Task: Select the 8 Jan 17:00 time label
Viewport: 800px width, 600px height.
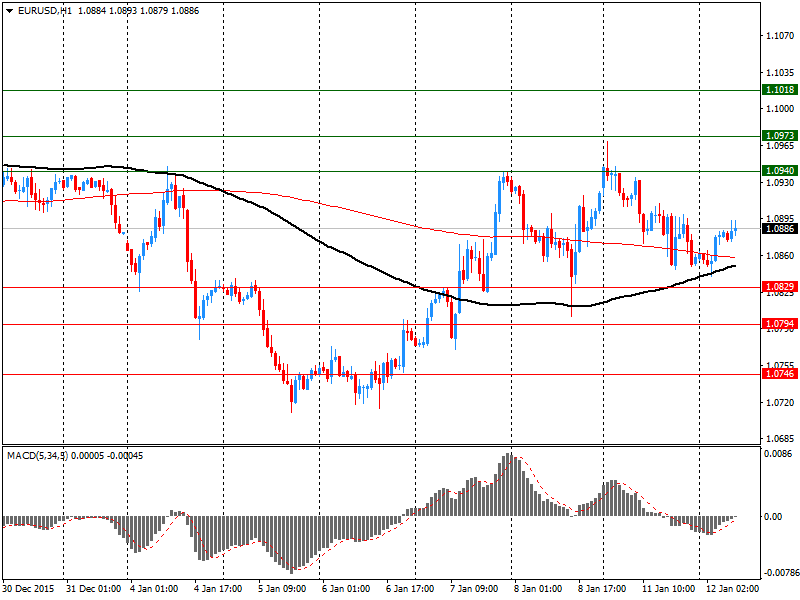Action: coord(603,589)
